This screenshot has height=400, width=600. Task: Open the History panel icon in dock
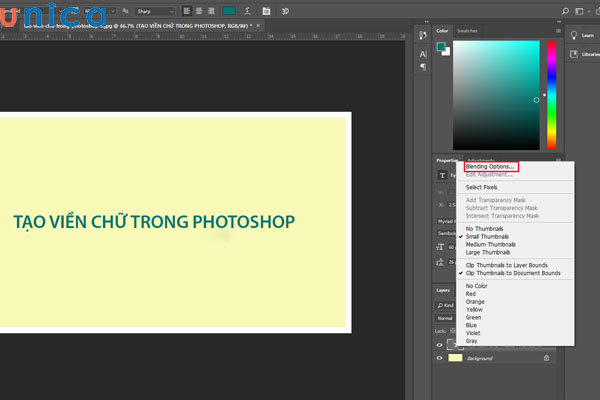coord(423,35)
